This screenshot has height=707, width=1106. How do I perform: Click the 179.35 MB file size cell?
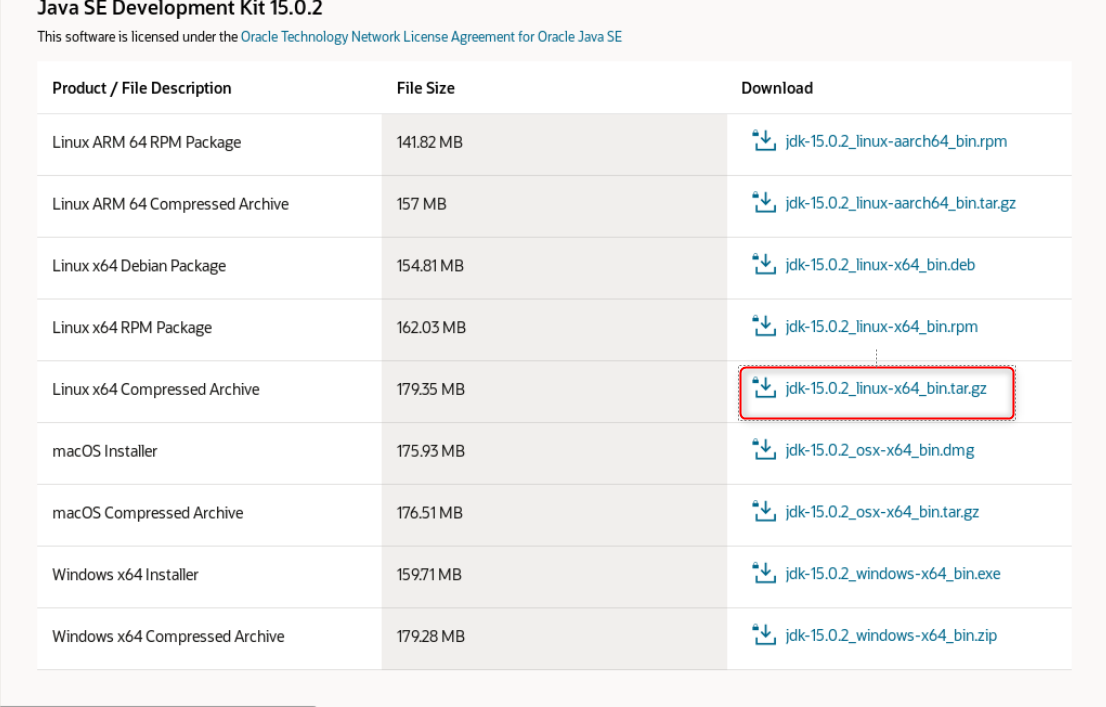(554, 392)
